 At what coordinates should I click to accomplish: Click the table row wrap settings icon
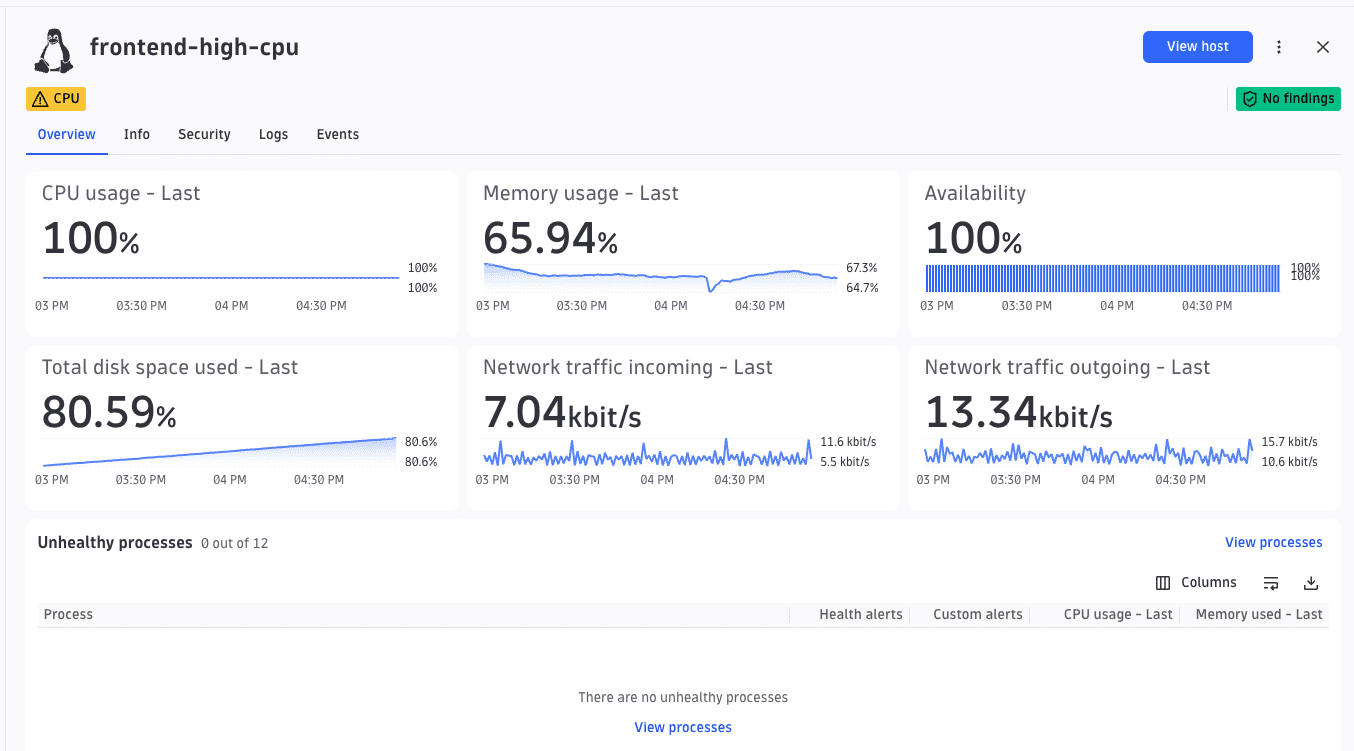pos(1271,583)
